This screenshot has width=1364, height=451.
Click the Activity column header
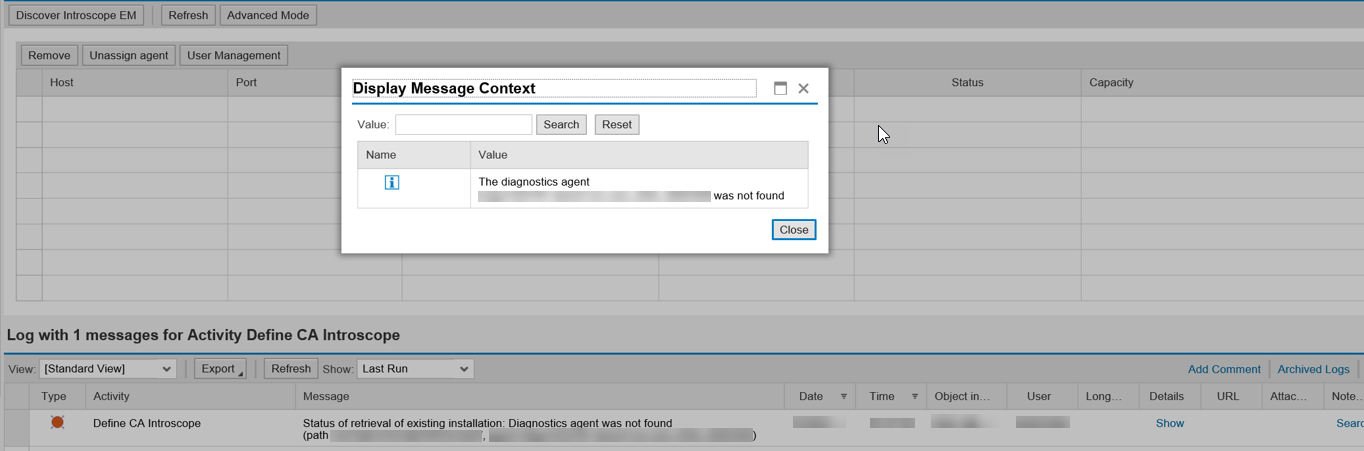(191, 396)
